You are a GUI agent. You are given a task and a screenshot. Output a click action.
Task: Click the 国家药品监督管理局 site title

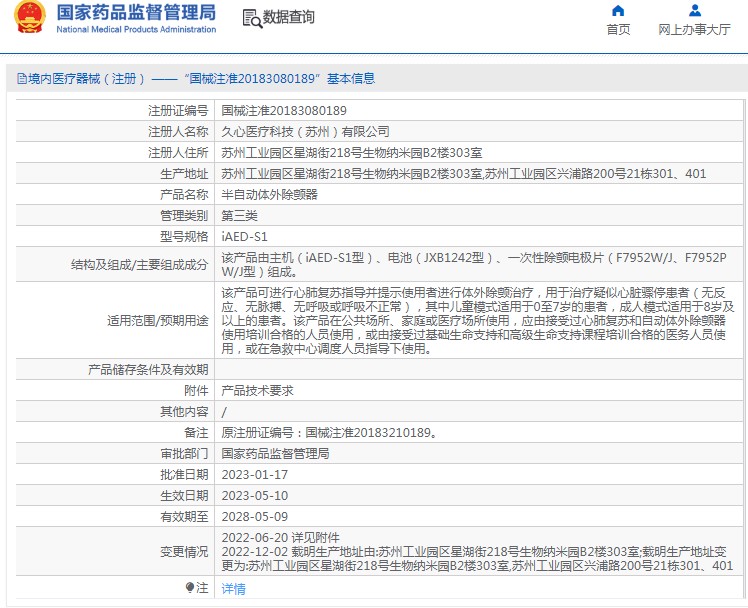pos(136,13)
